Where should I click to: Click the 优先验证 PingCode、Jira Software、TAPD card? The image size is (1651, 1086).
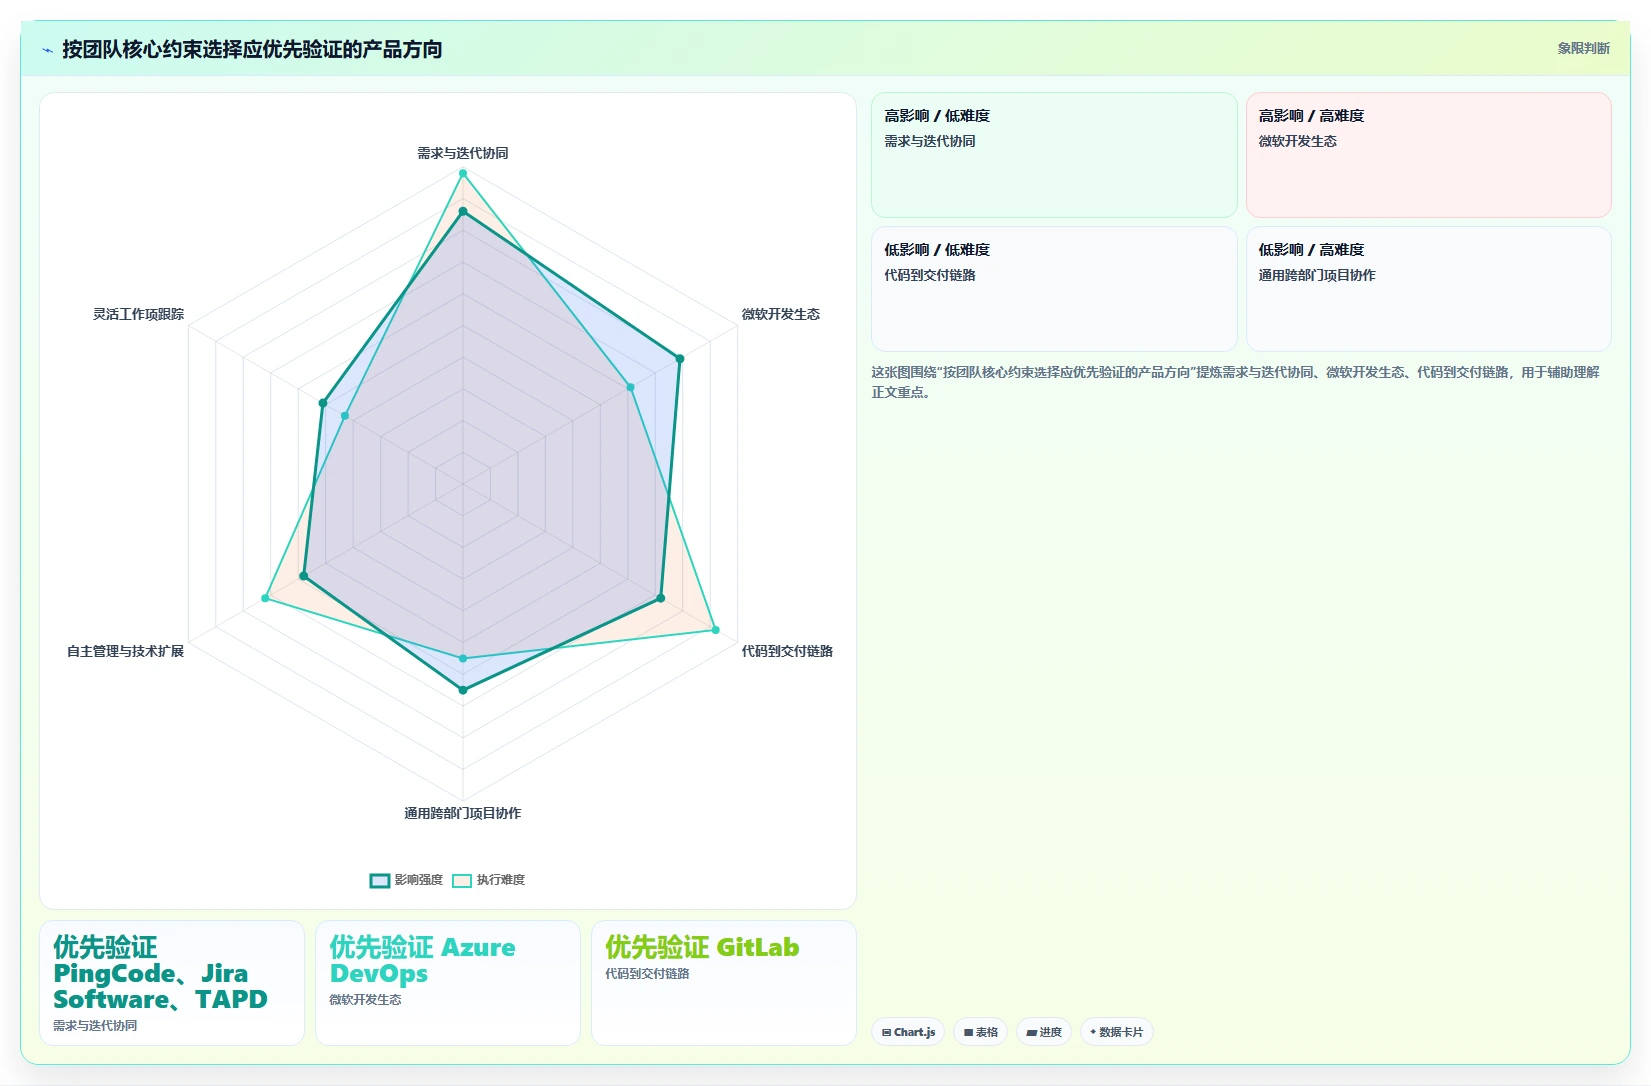(172, 983)
